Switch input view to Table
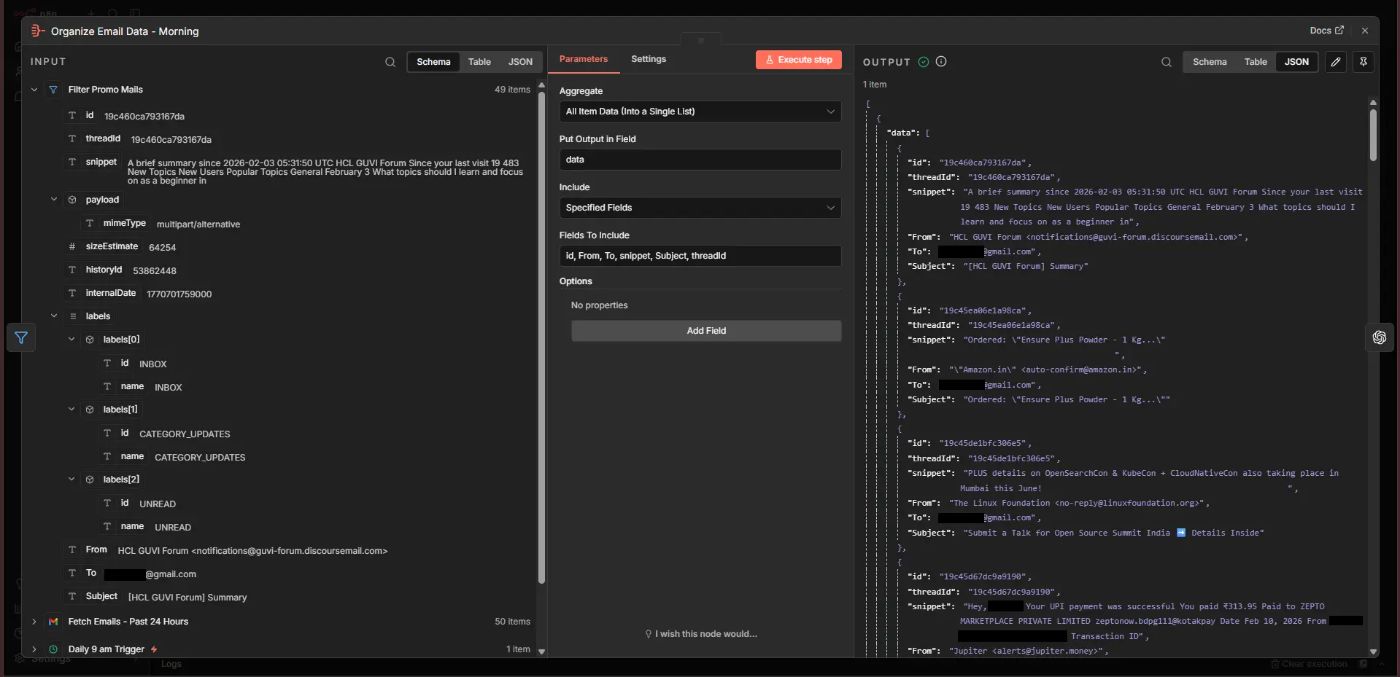Image resolution: width=1400 pixels, height=677 pixels. pyautogui.click(x=479, y=62)
